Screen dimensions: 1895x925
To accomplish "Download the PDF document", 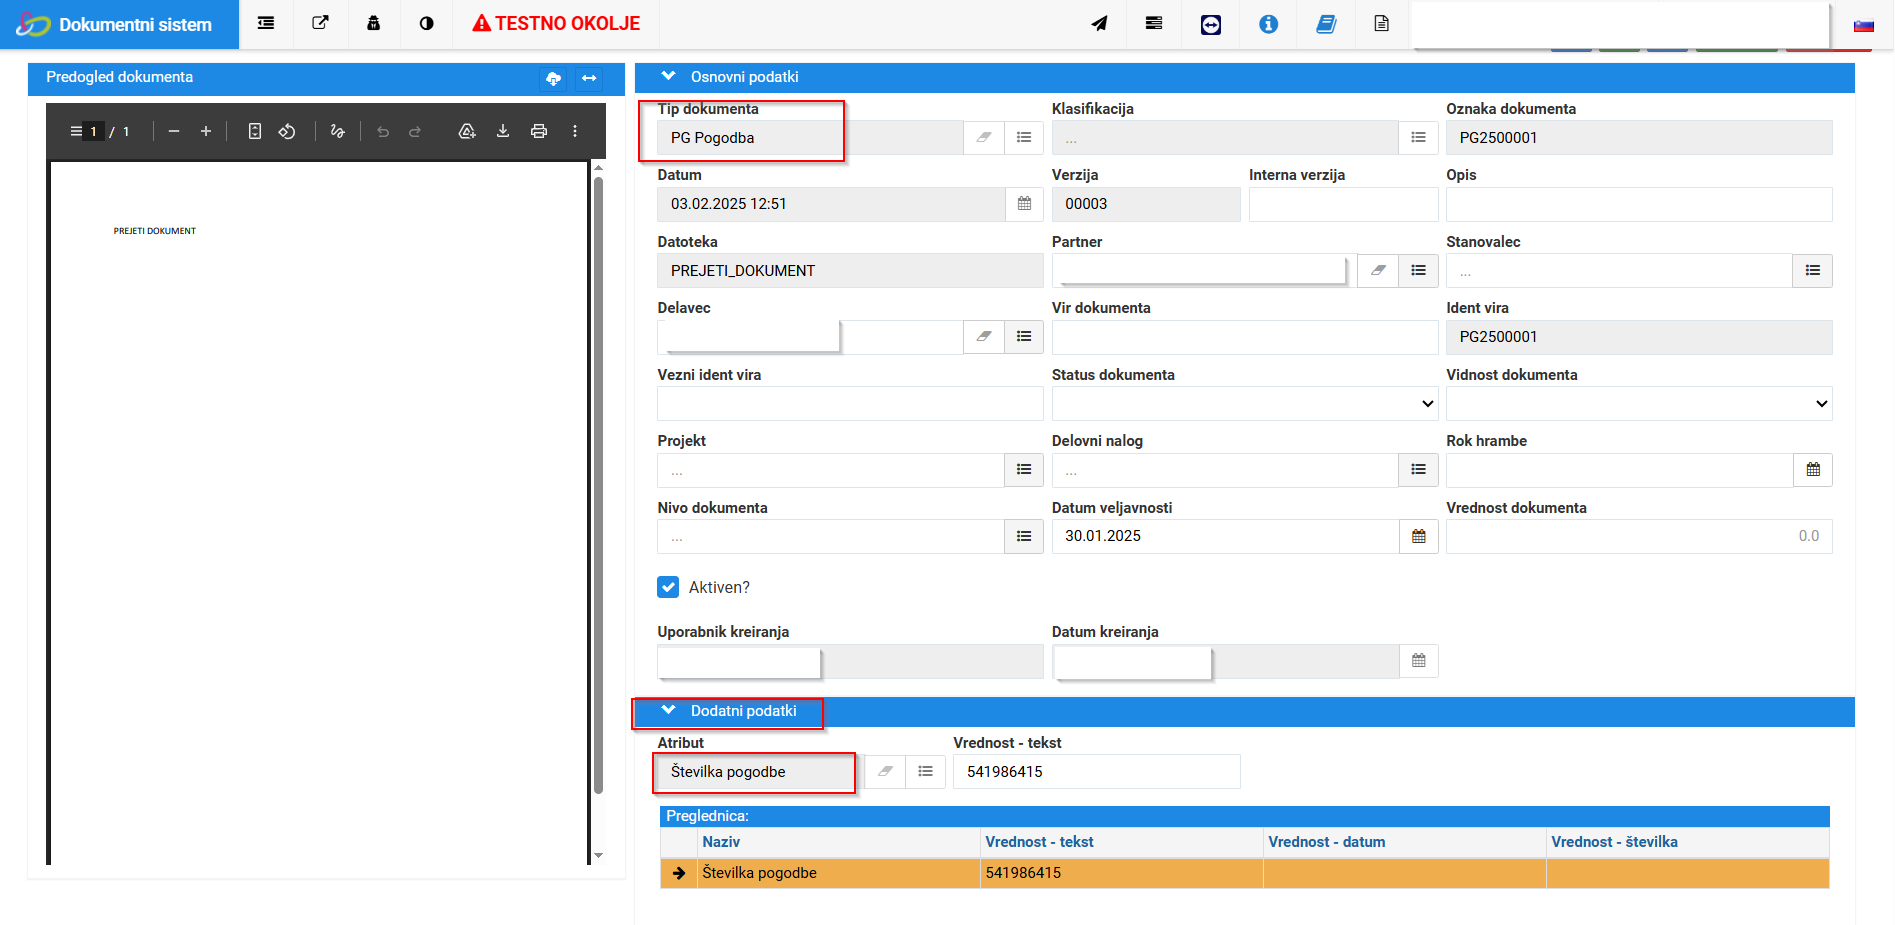I will (x=503, y=131).
